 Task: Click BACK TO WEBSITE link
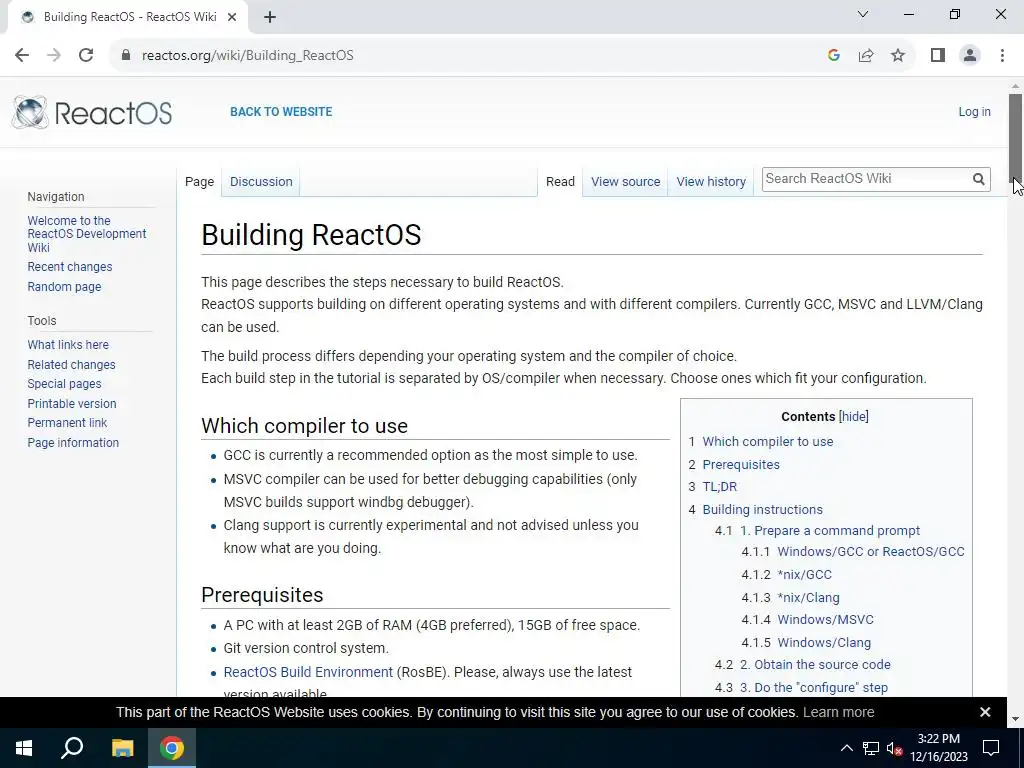[281, 112]
